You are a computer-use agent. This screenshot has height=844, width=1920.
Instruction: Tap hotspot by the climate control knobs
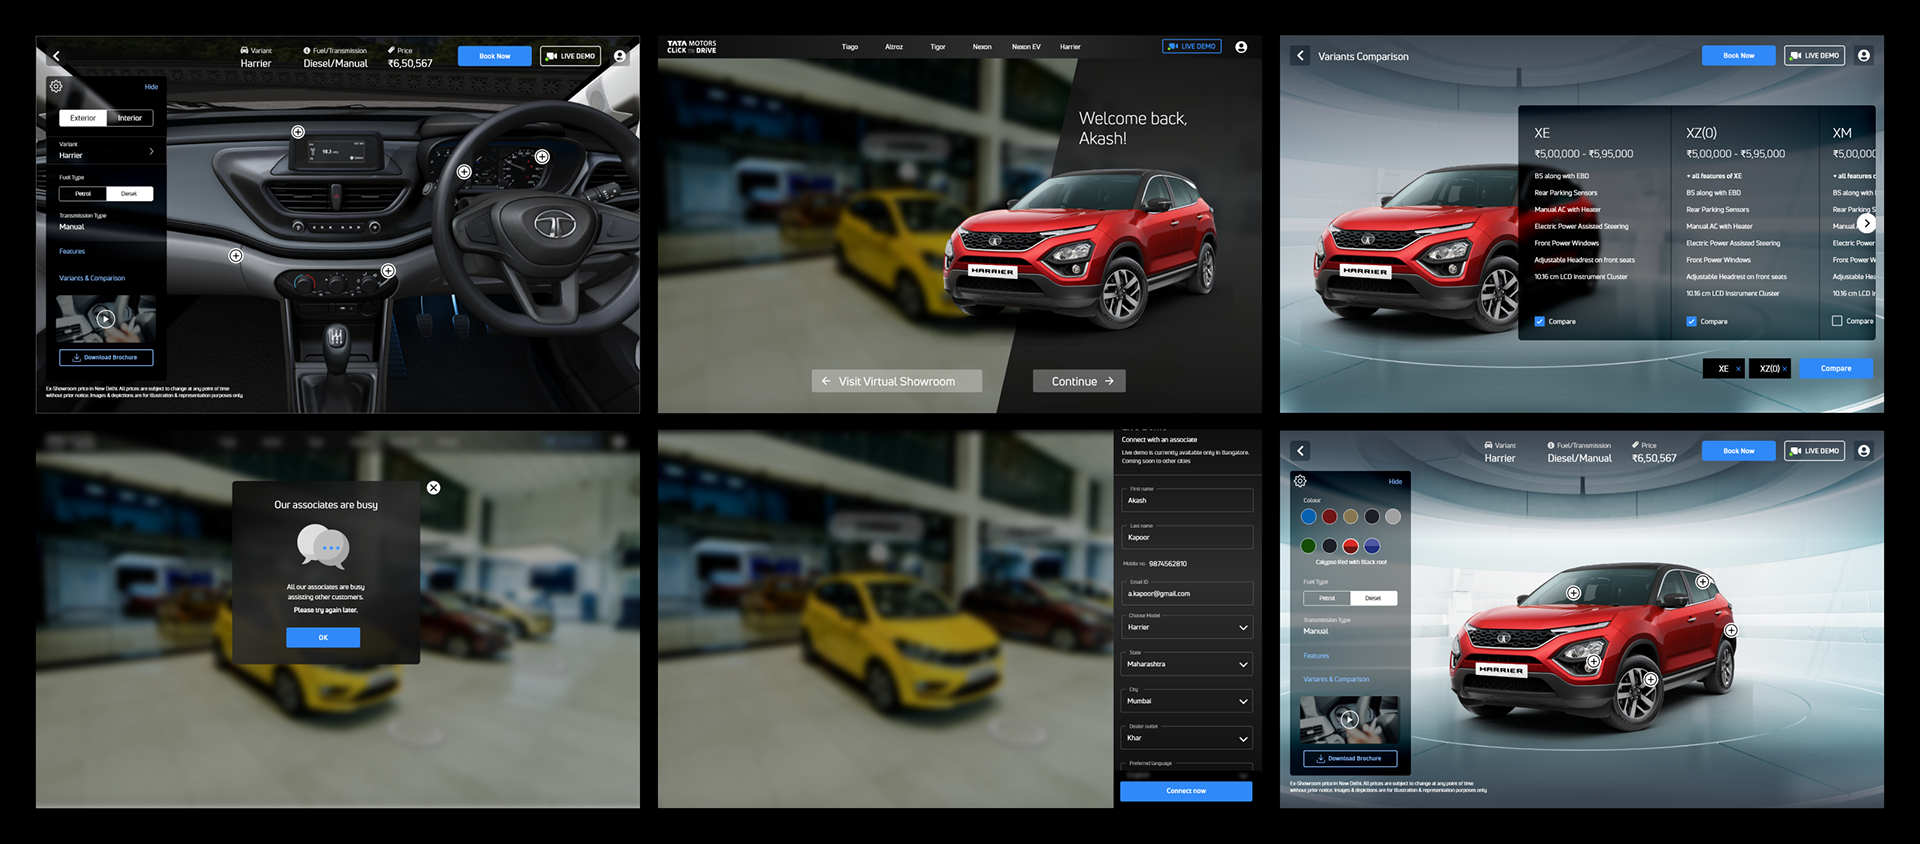(x=388, y=271)
